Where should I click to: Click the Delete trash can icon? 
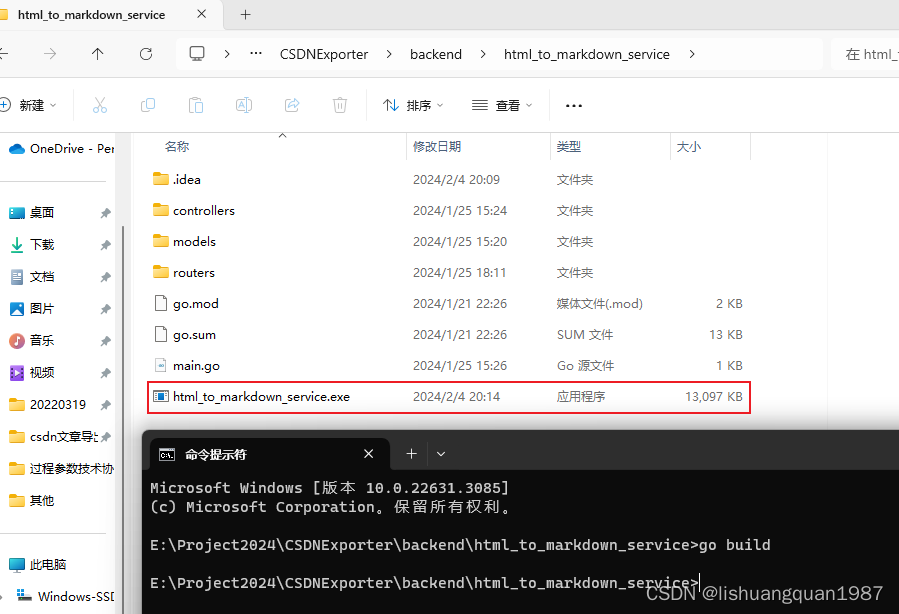340,105
